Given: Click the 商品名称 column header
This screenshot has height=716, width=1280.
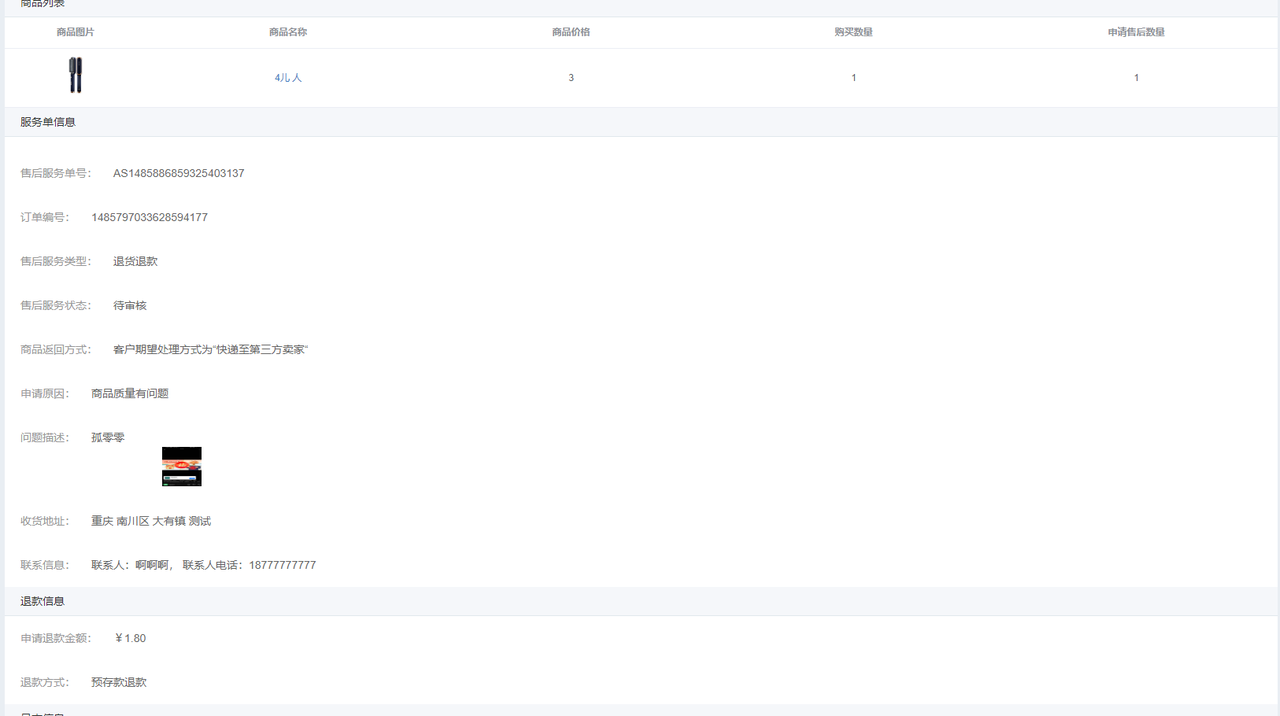Looking at the screenshot, I should click(x=288, y=32).
